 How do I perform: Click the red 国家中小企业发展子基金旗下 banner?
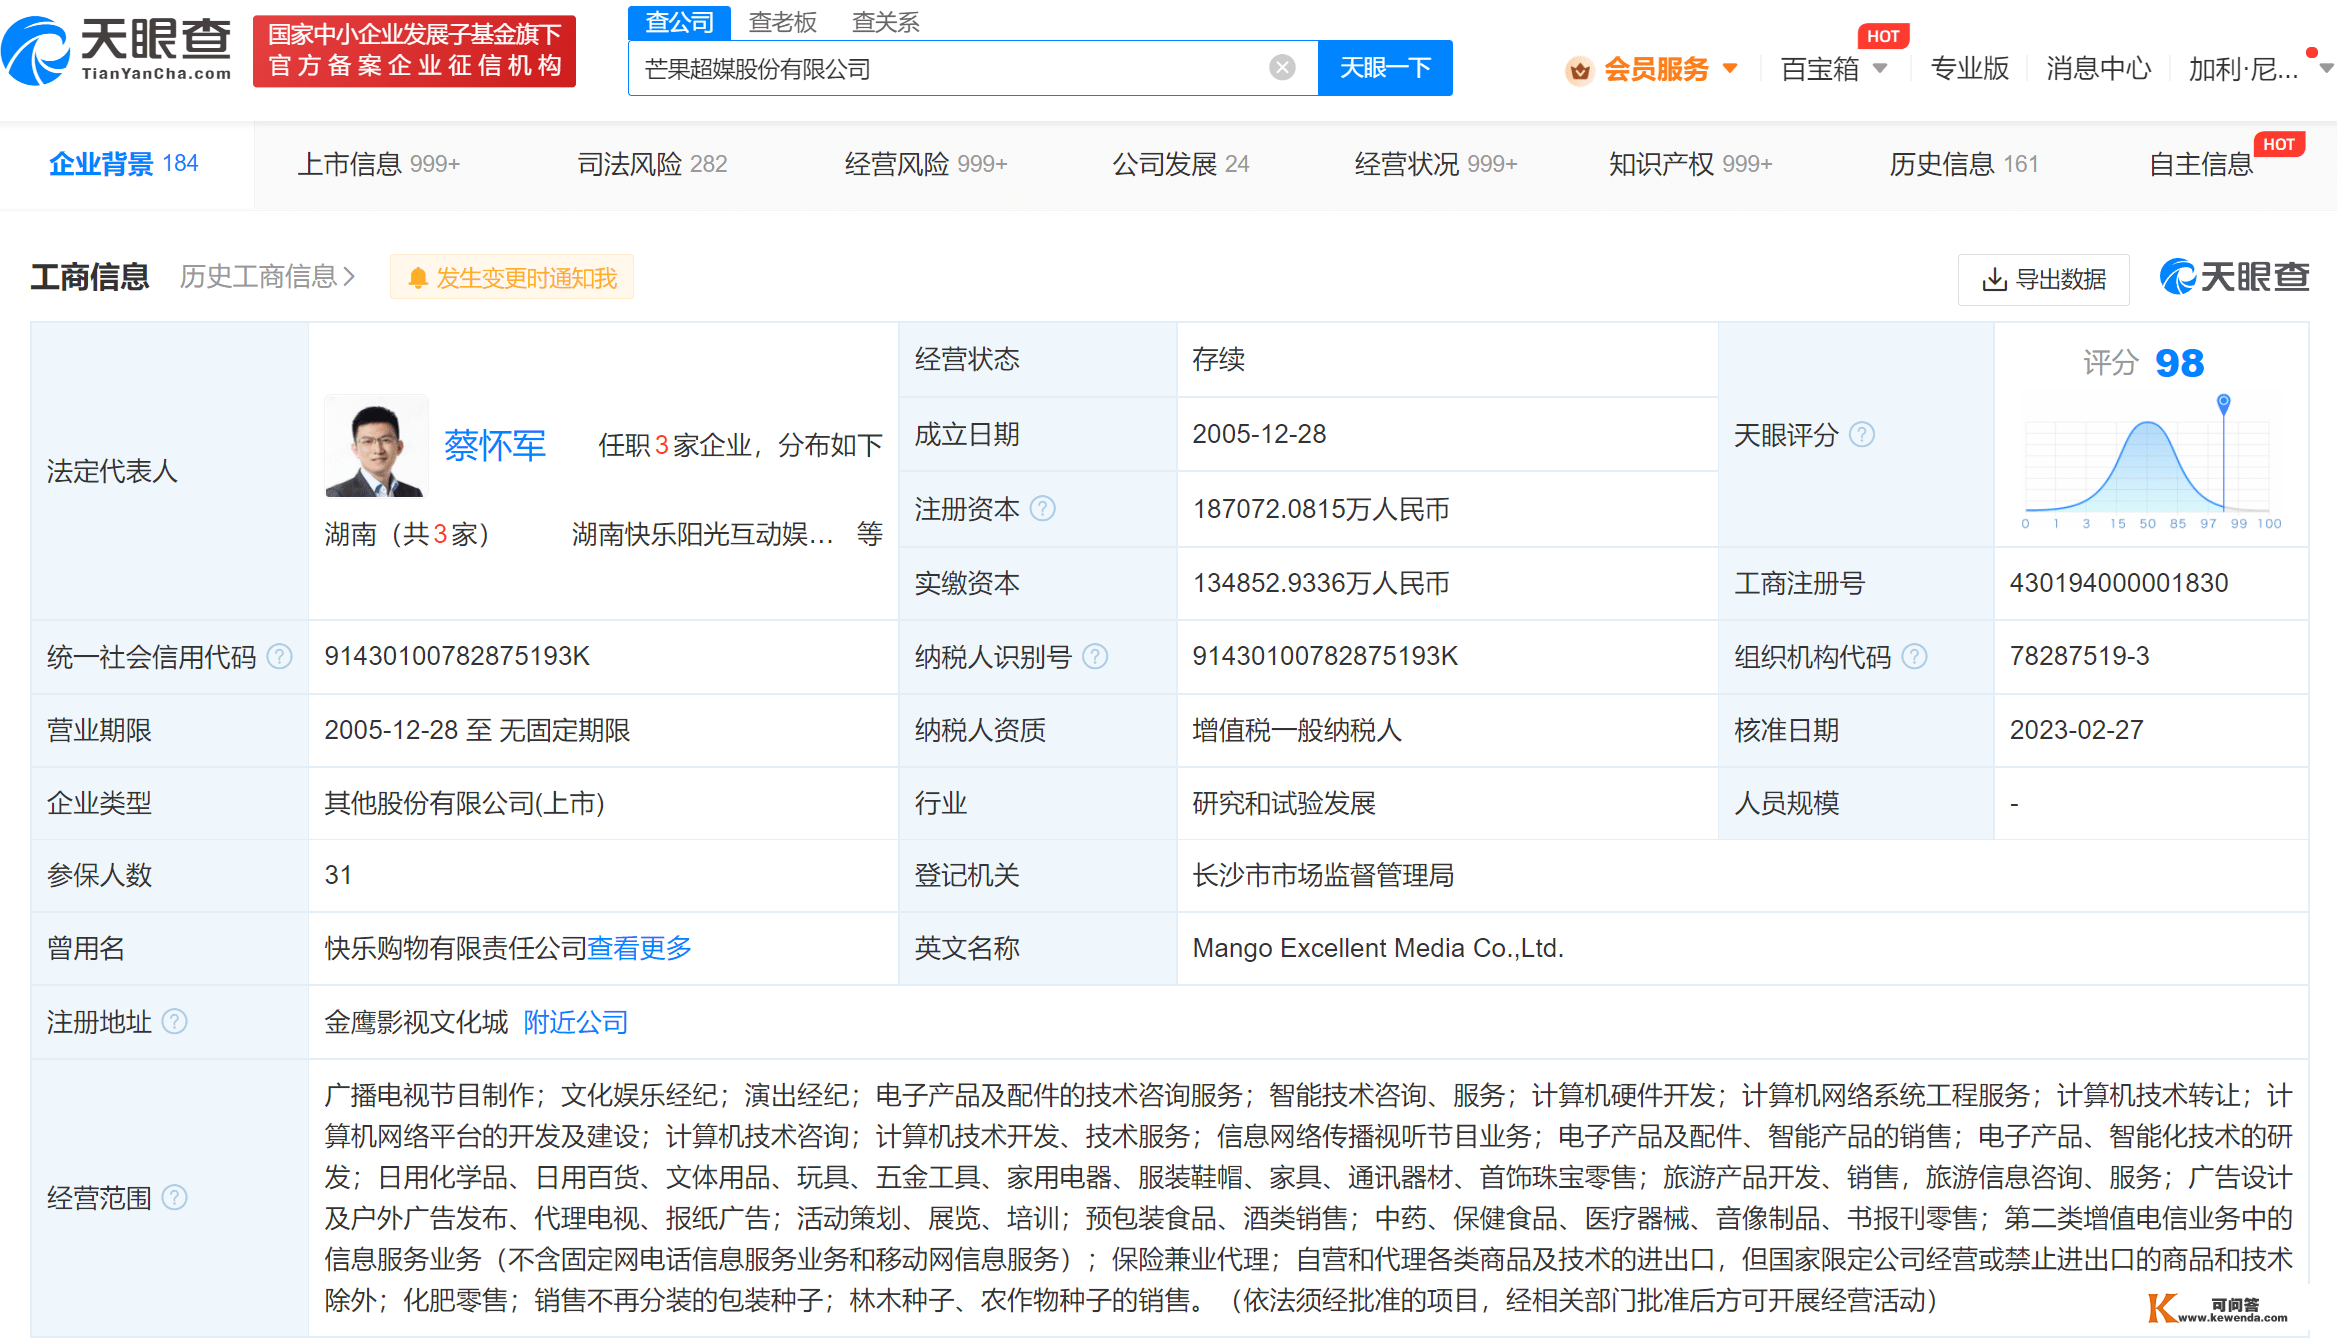(414, 51)
